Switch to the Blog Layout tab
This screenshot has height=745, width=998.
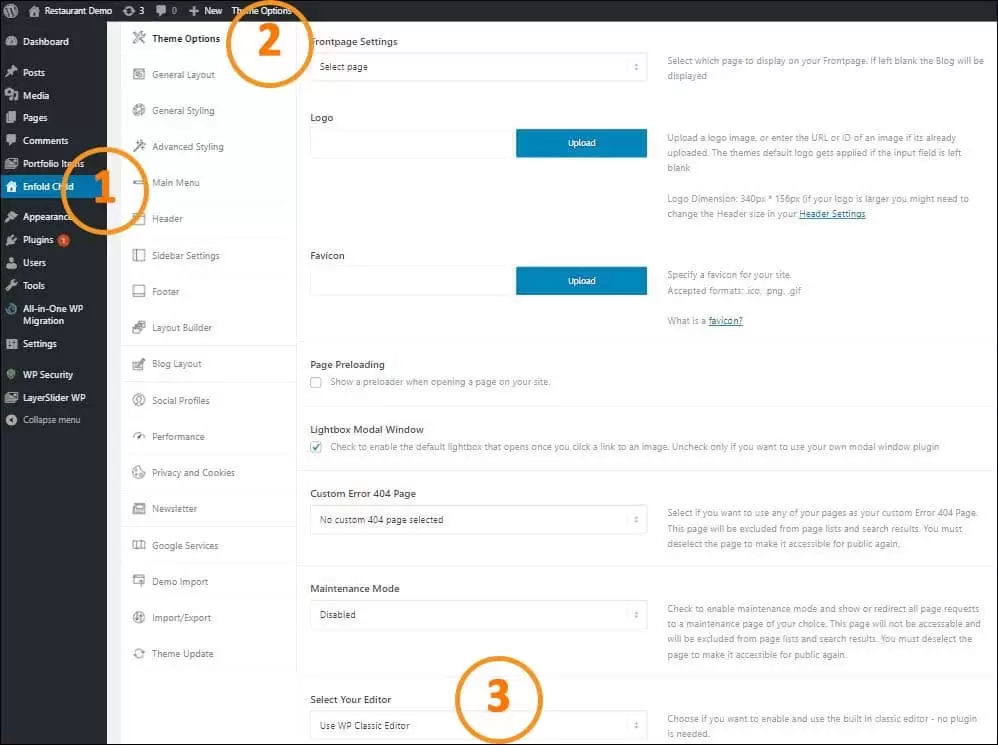pos(176,364)
